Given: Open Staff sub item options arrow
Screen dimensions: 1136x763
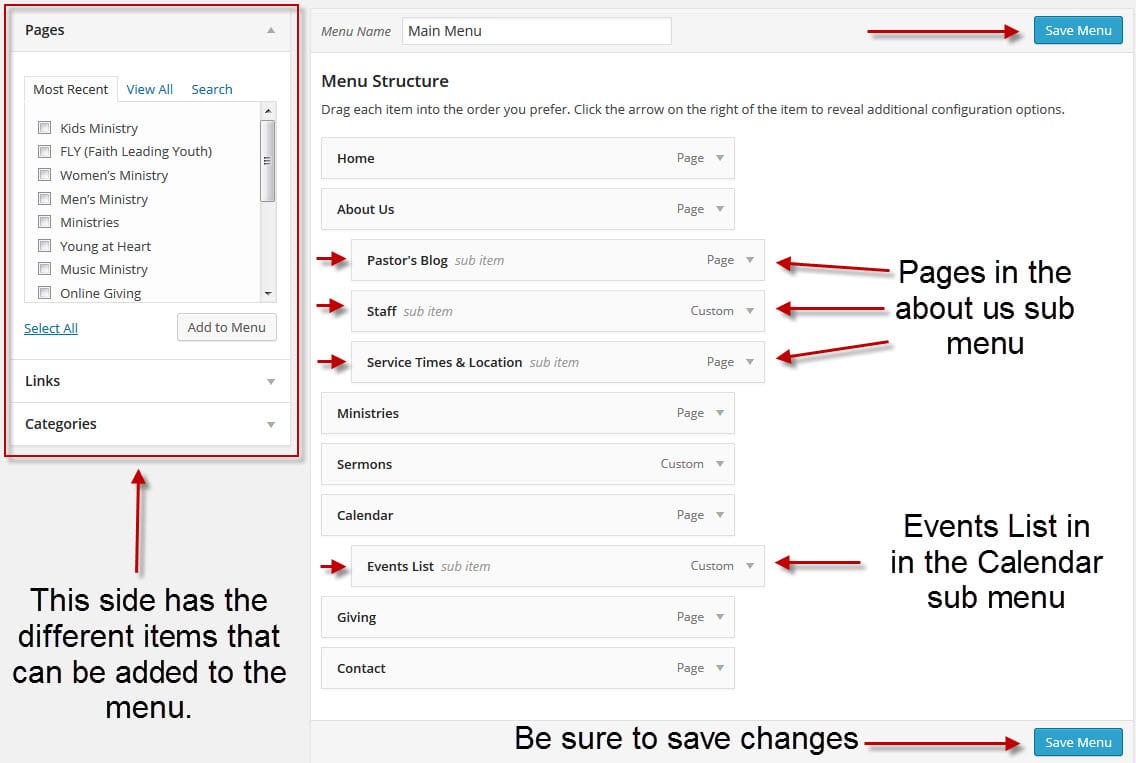Looking at the screenshot, I should 750,311.
